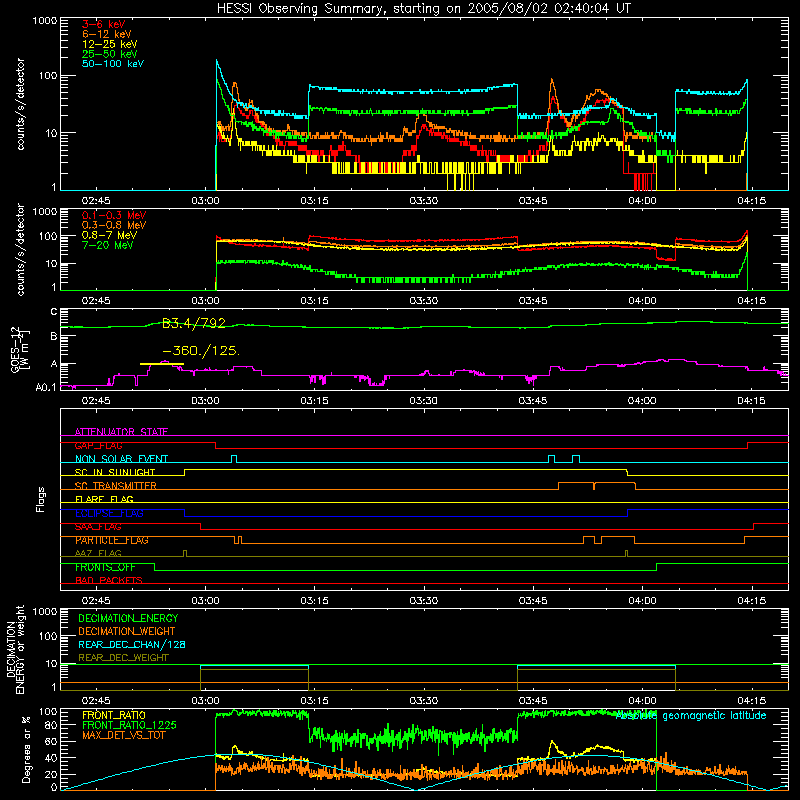Click the yellow flare interval bar in GOES panel
Image resolution: width=800 pixels, height=800 pixels.
click(x=162, y=364)
